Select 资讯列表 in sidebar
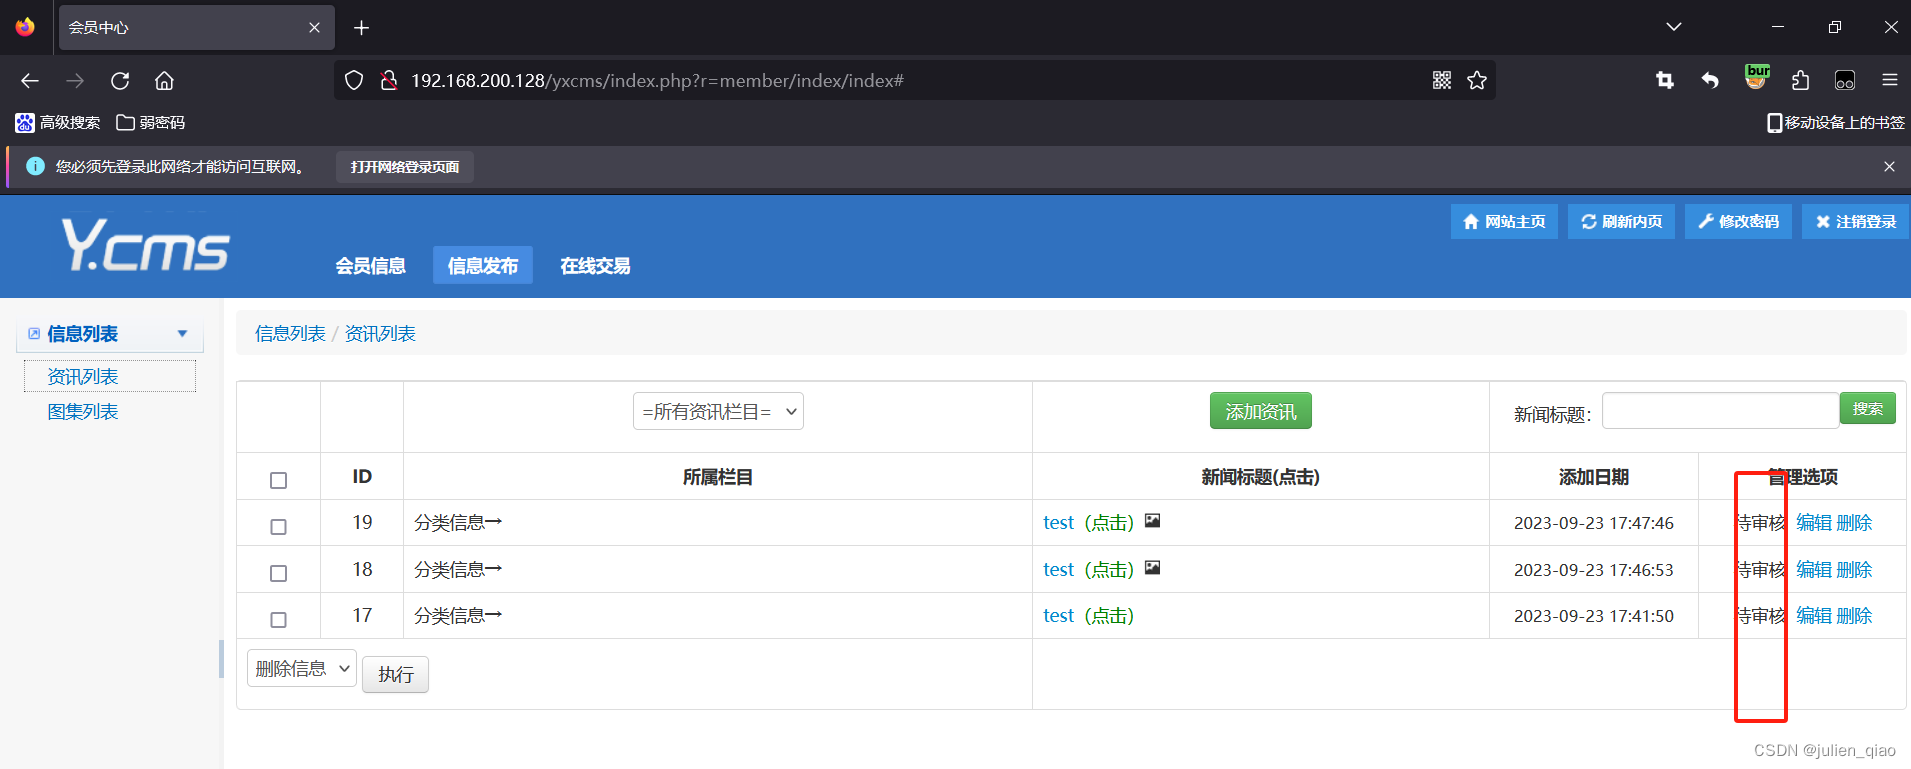Viewport: 1911px width, 769px height. 110,377
